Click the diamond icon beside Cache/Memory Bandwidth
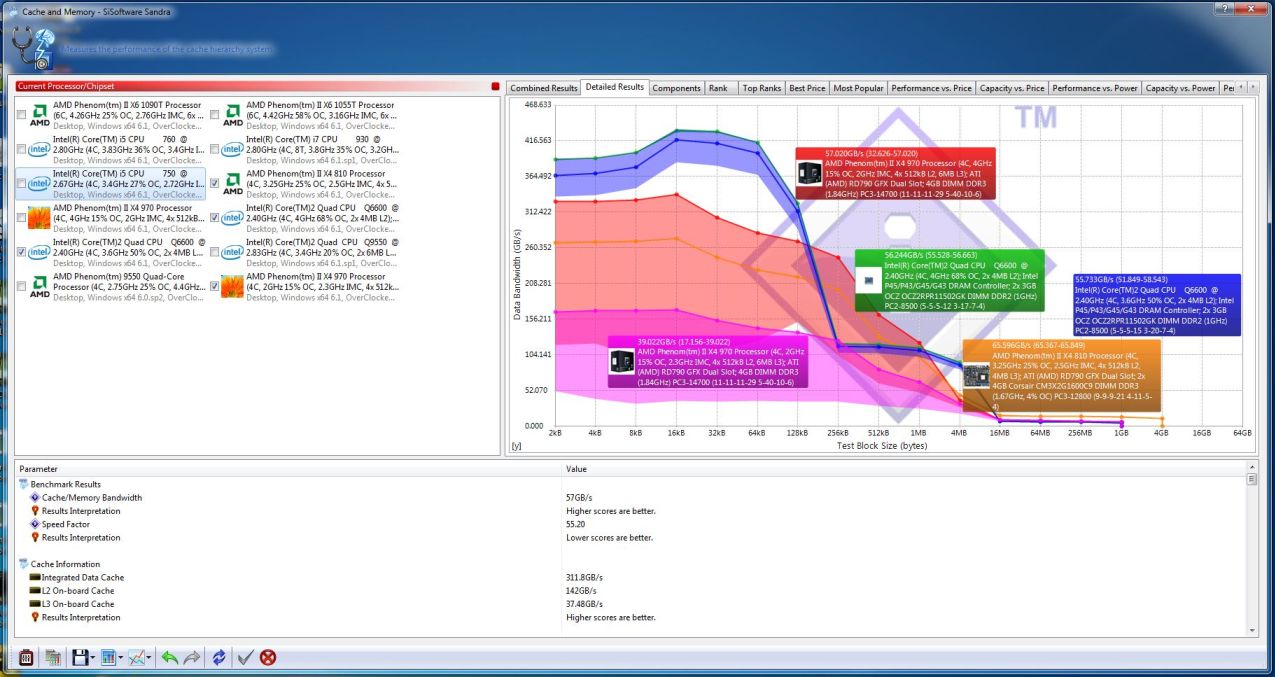Image resolution: width=1275 pixels, height=677 pixels. pyautogui.click(x=35, y=497)
